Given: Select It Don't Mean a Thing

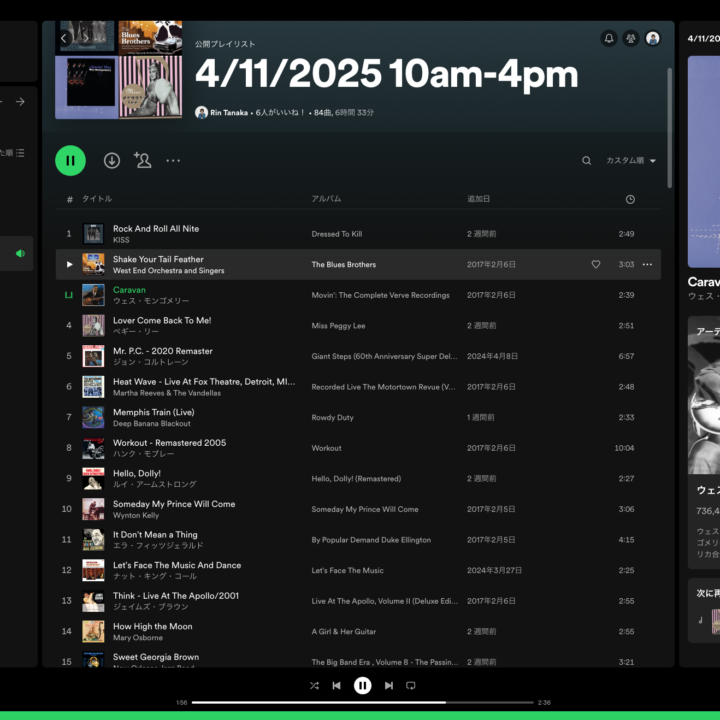Looking at the screenshot, I should (155, 534).
